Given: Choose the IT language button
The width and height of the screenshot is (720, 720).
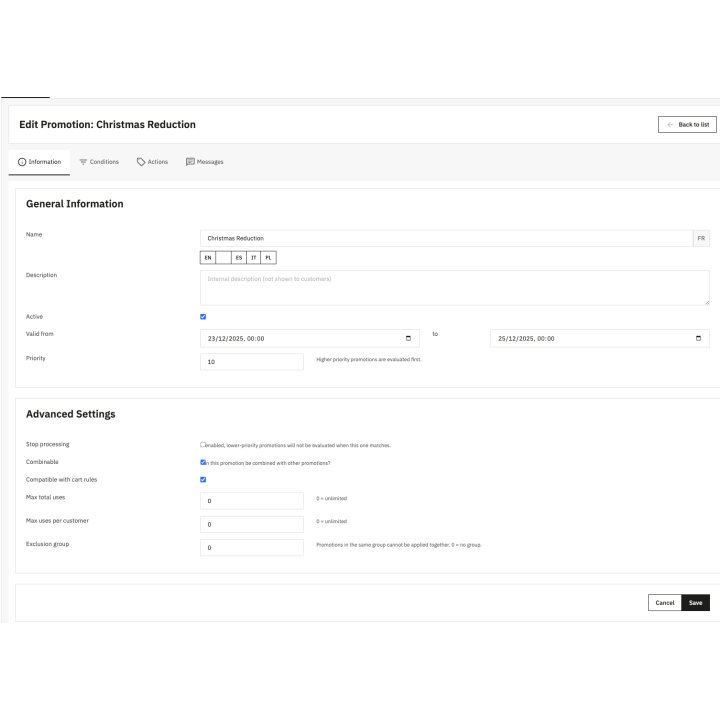Looking at the screenshot, I should 254,257.
